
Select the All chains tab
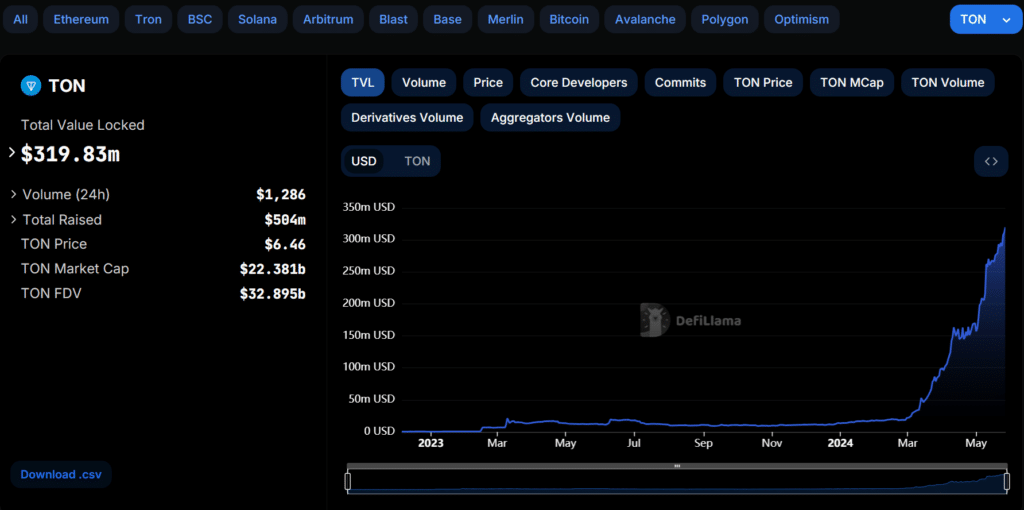[20, 20]
